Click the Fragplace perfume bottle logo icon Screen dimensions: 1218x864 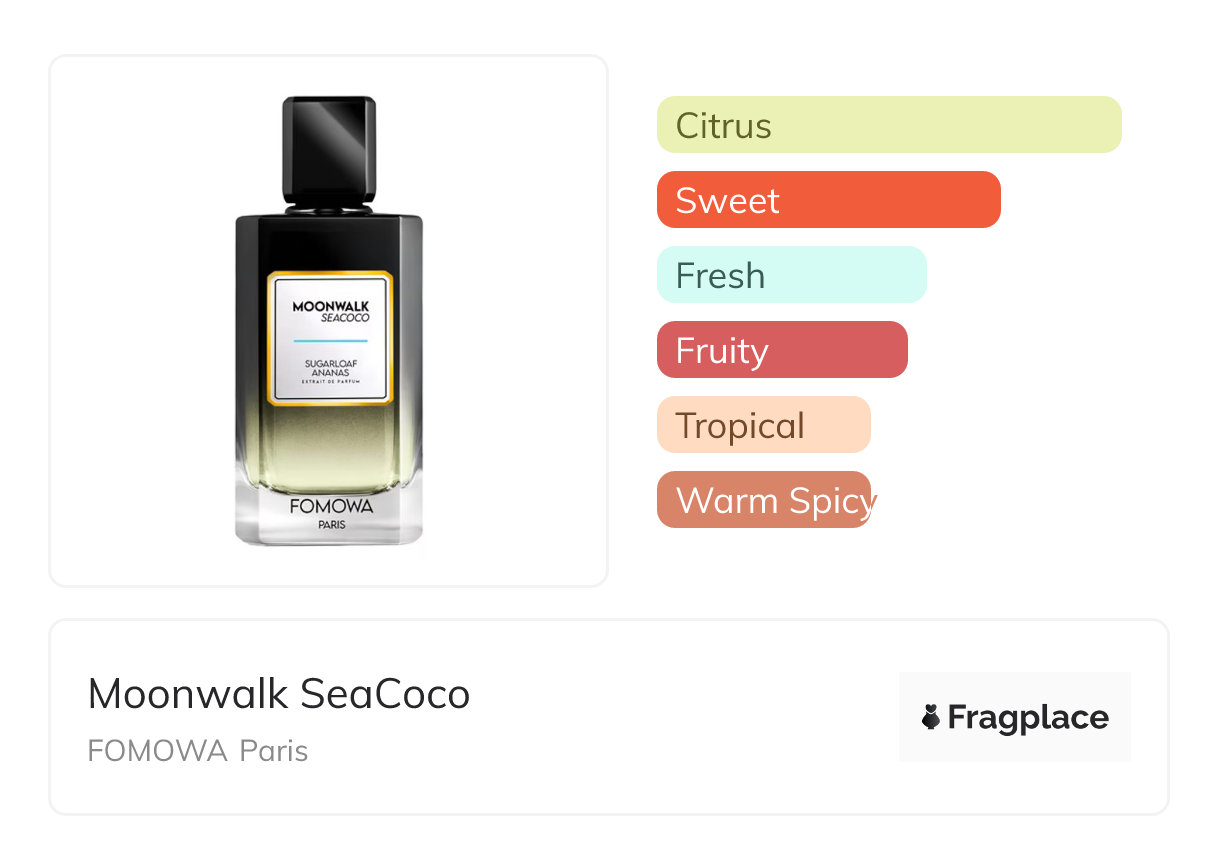tap(931, 717)
